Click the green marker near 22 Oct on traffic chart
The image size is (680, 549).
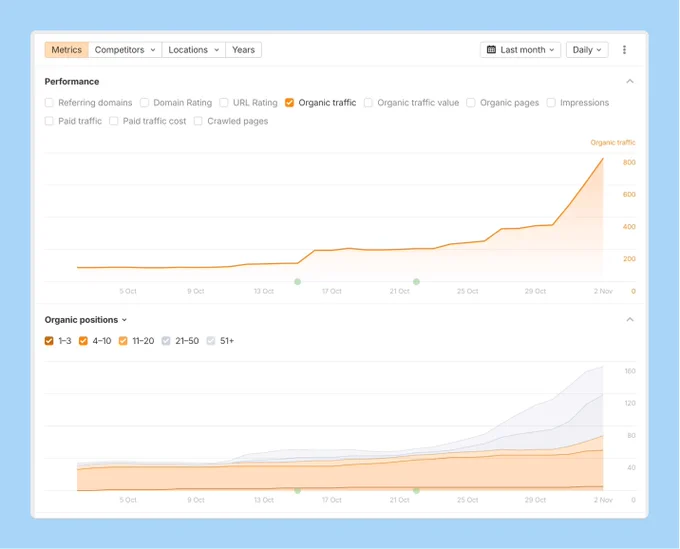point(416,282)
